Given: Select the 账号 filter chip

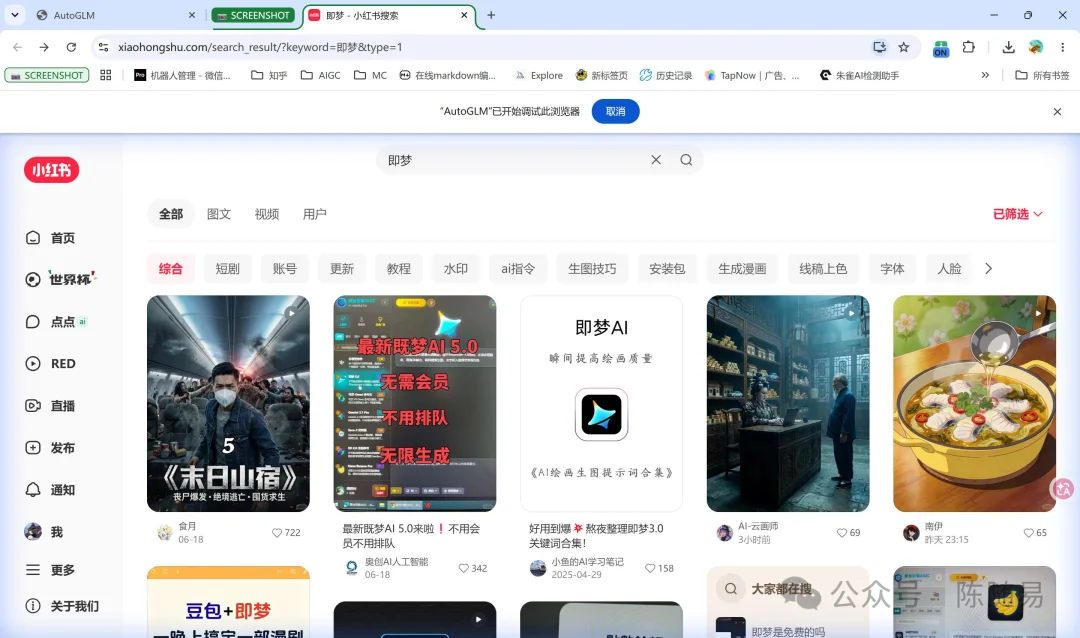Looking at the screenshot, I should point(284,269).
